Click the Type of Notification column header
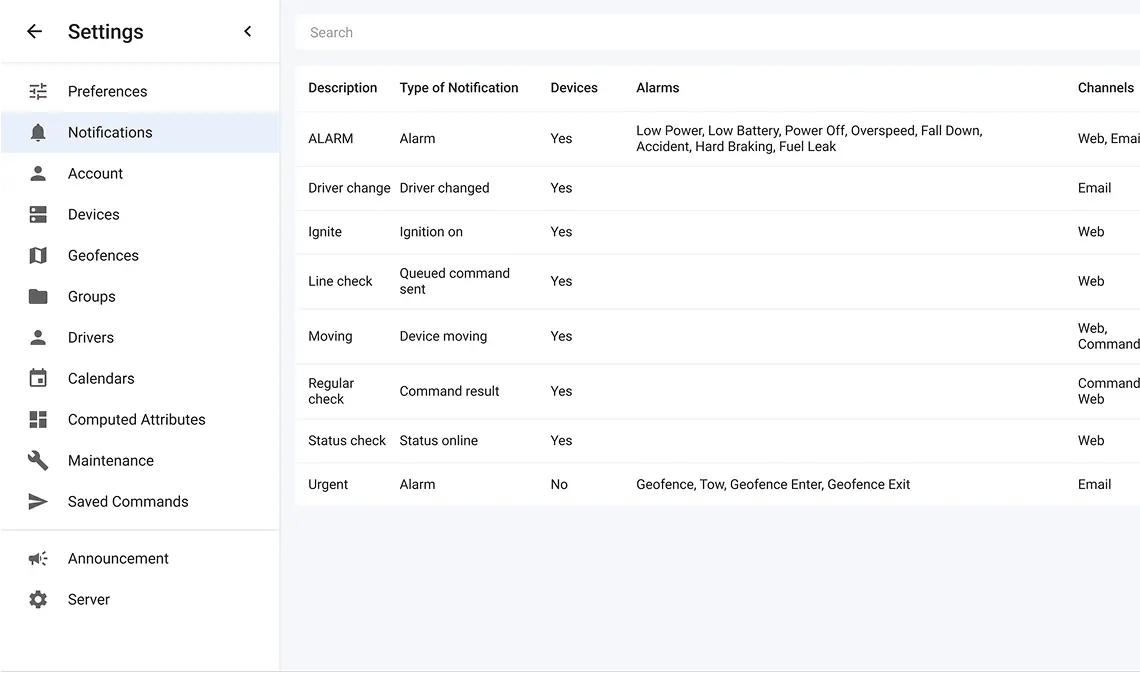The height and width of the screenshot is (674, 1140). [x=459, y=87]
